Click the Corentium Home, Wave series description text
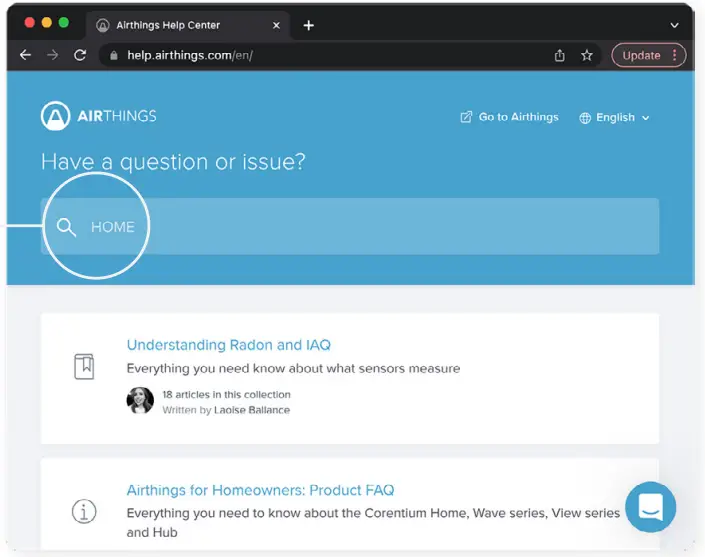 [373, 522]
